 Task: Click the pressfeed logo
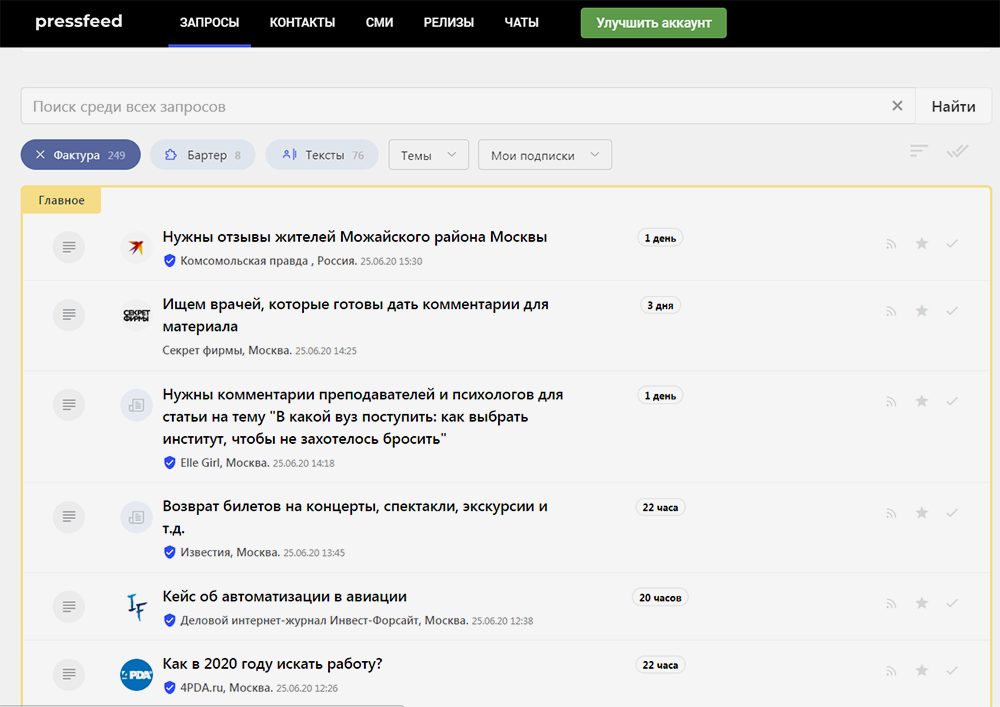78,22
